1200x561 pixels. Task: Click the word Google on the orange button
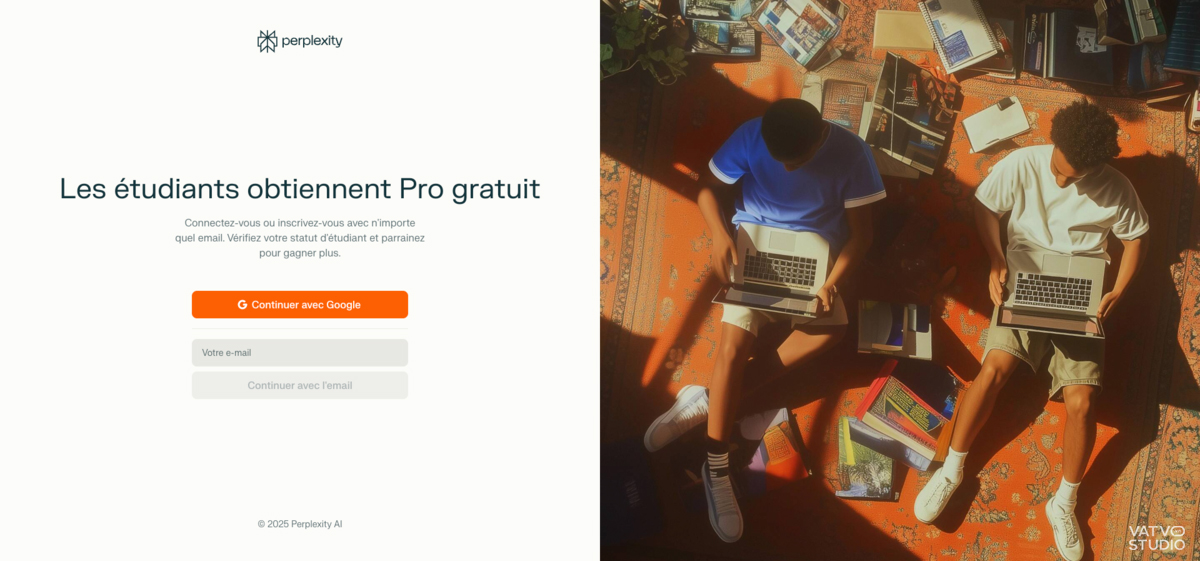click(343, 305)
